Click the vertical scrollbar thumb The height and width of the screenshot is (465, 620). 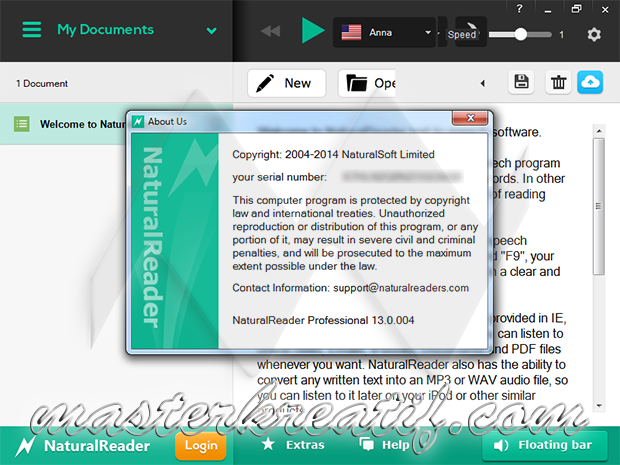coord(599,206)
